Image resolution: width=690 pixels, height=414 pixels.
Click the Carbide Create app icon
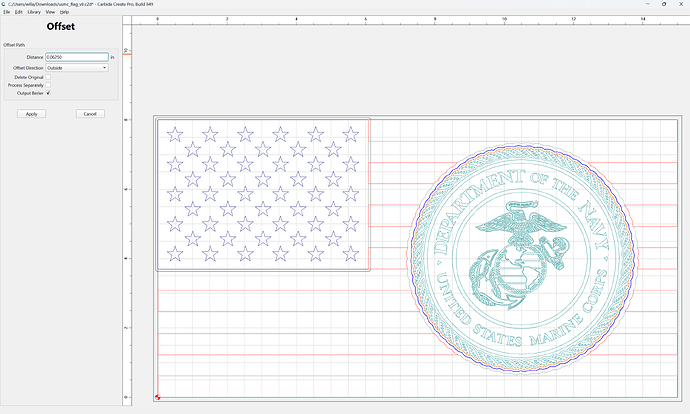tap(4, 4)
